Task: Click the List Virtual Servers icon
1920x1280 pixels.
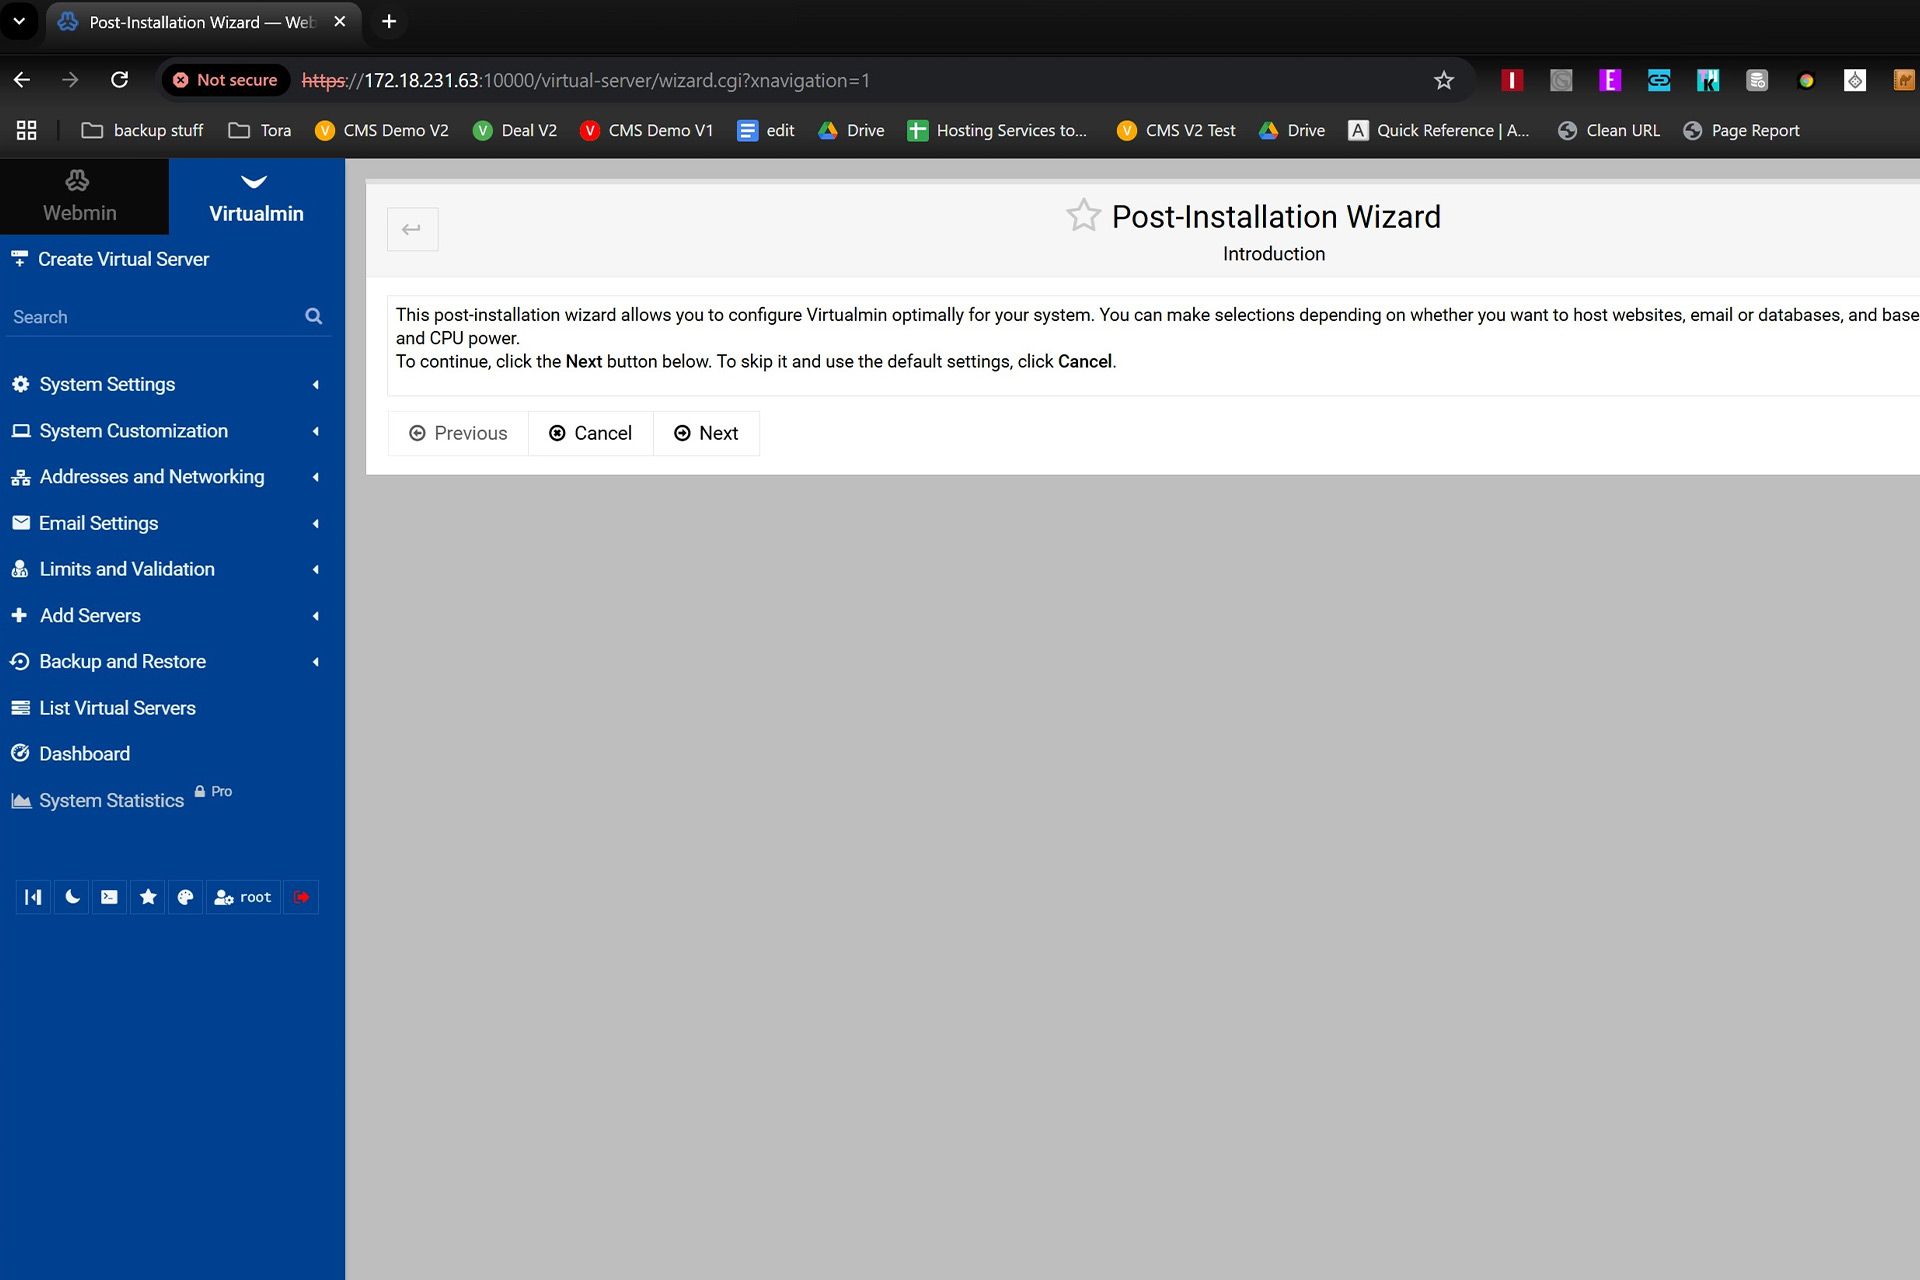Action: pyautogui.click(x=21, y=707)
